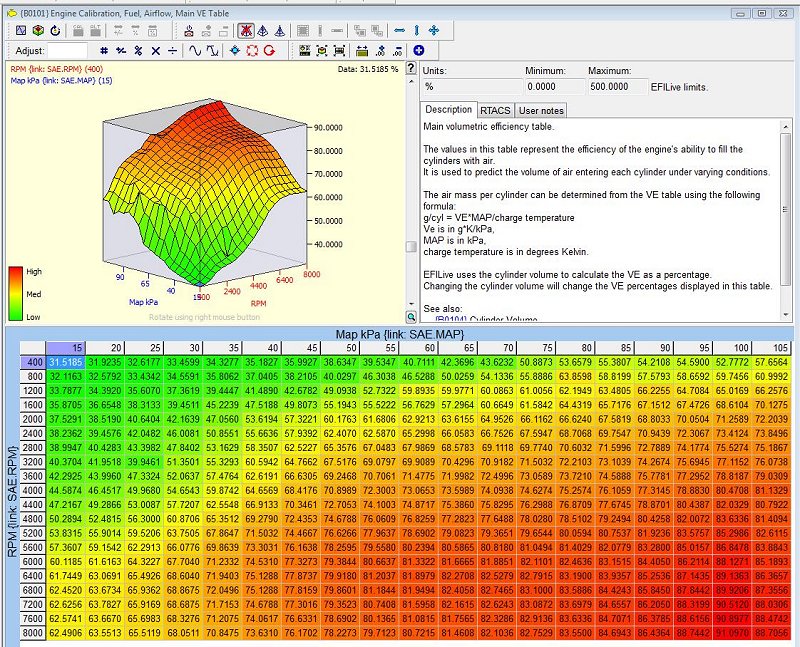This screenshot has width=800, height=647.
Task: Select the 8000 RPM row header
Action: 33,633
